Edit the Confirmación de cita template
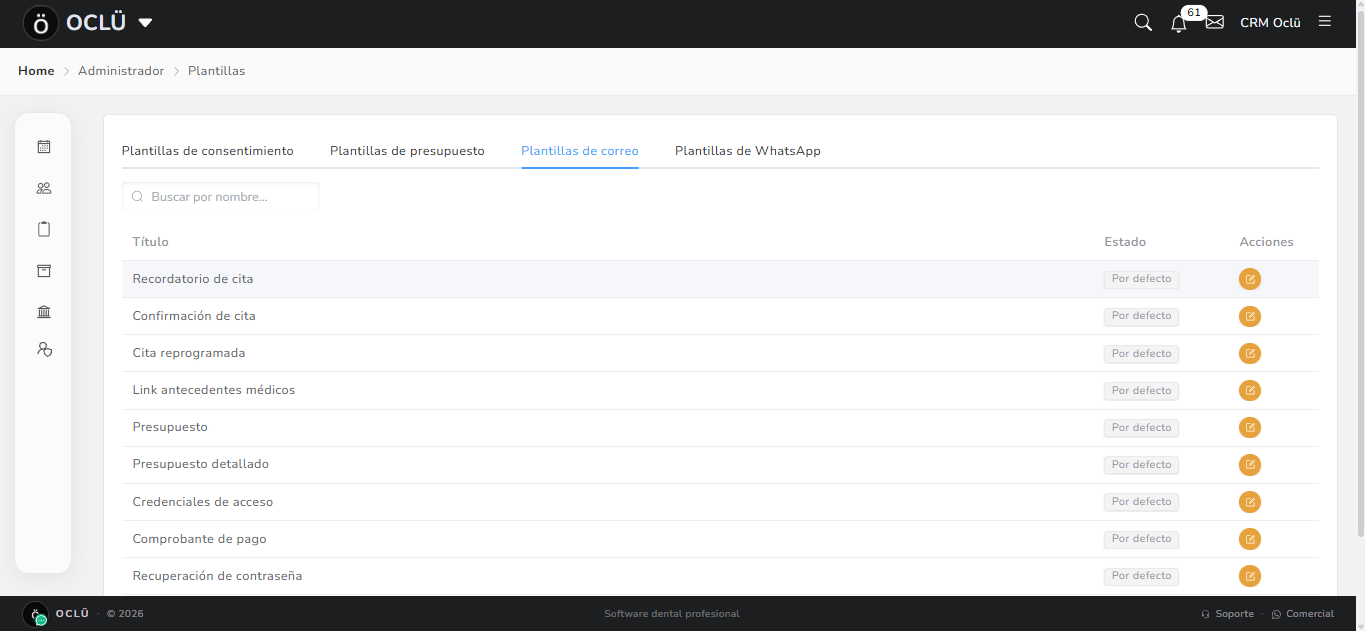Screen dimensions: 1365x631 [1250, 316]
